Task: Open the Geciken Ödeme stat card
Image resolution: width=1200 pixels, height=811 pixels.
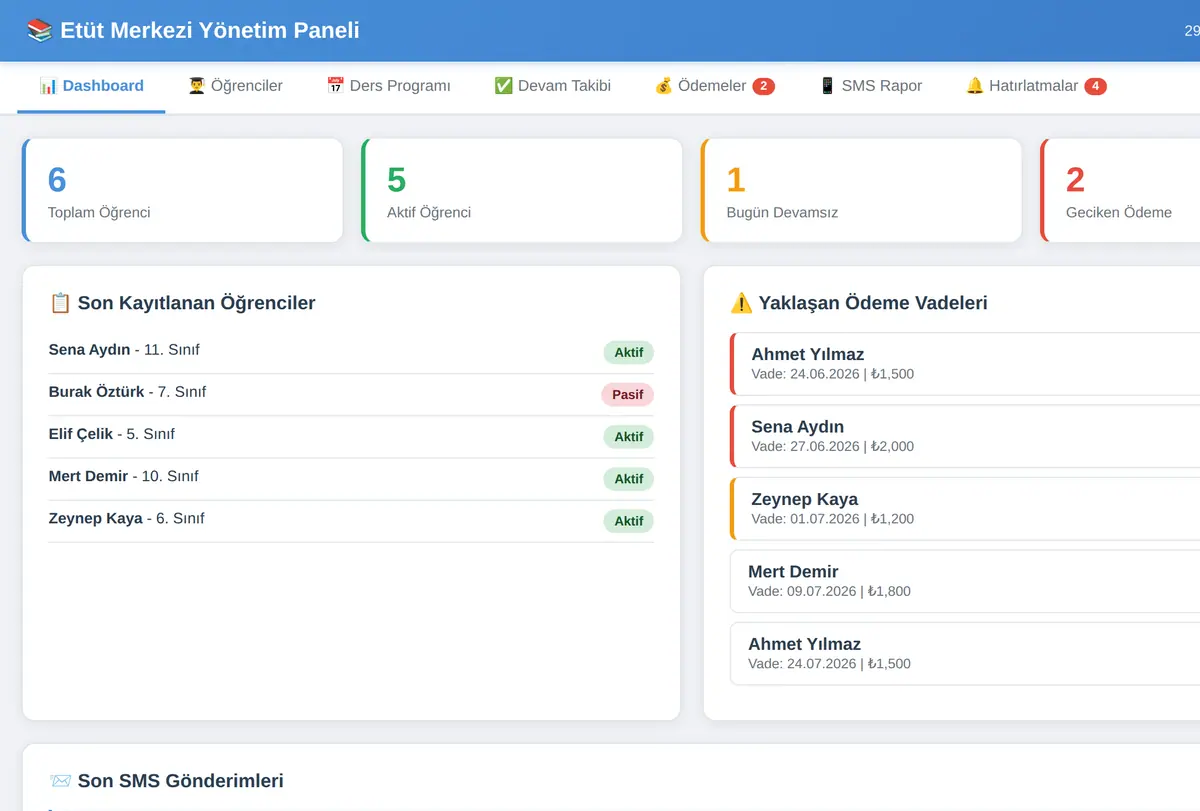Action: (x=1120, y=190)
